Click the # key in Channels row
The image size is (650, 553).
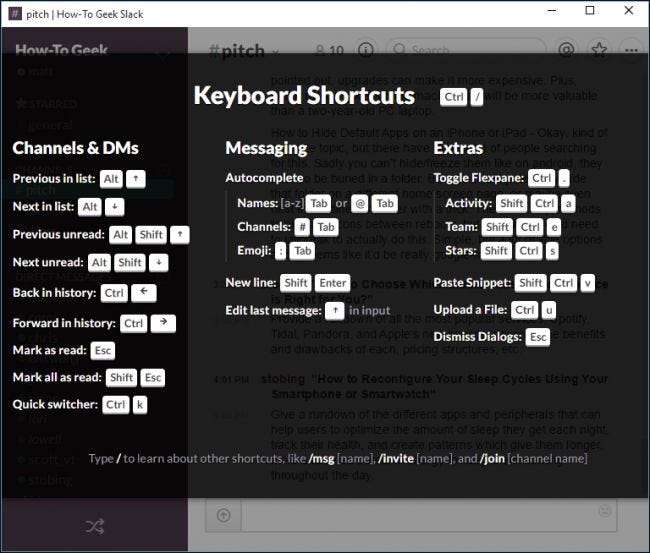tap(303, 227)
